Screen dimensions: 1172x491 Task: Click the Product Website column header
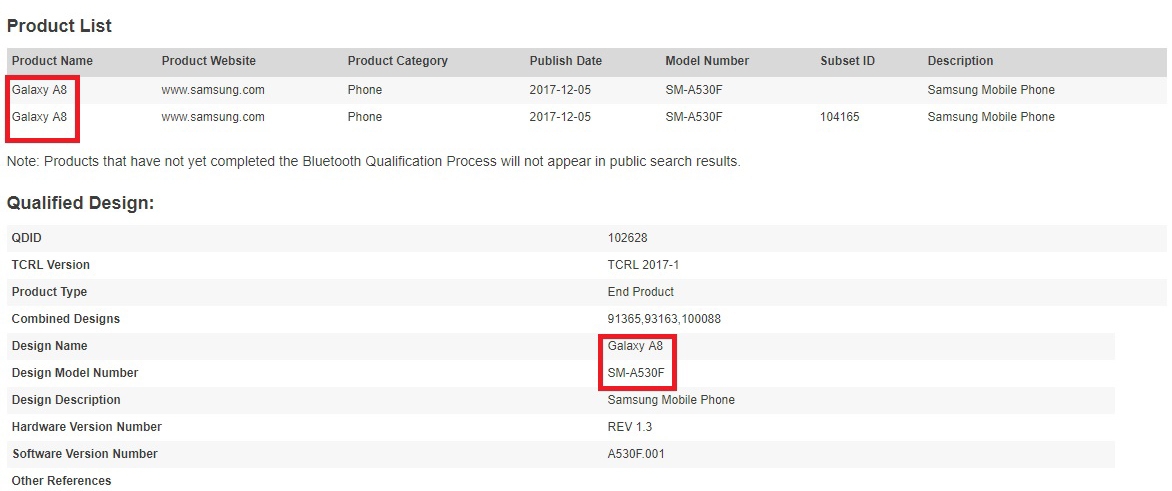208,61
